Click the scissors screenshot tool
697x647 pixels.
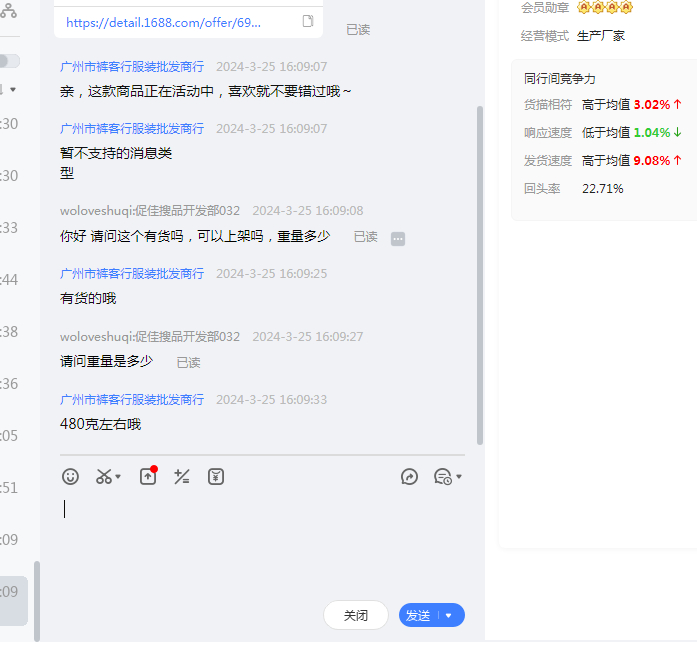click(x=104, y=477)
